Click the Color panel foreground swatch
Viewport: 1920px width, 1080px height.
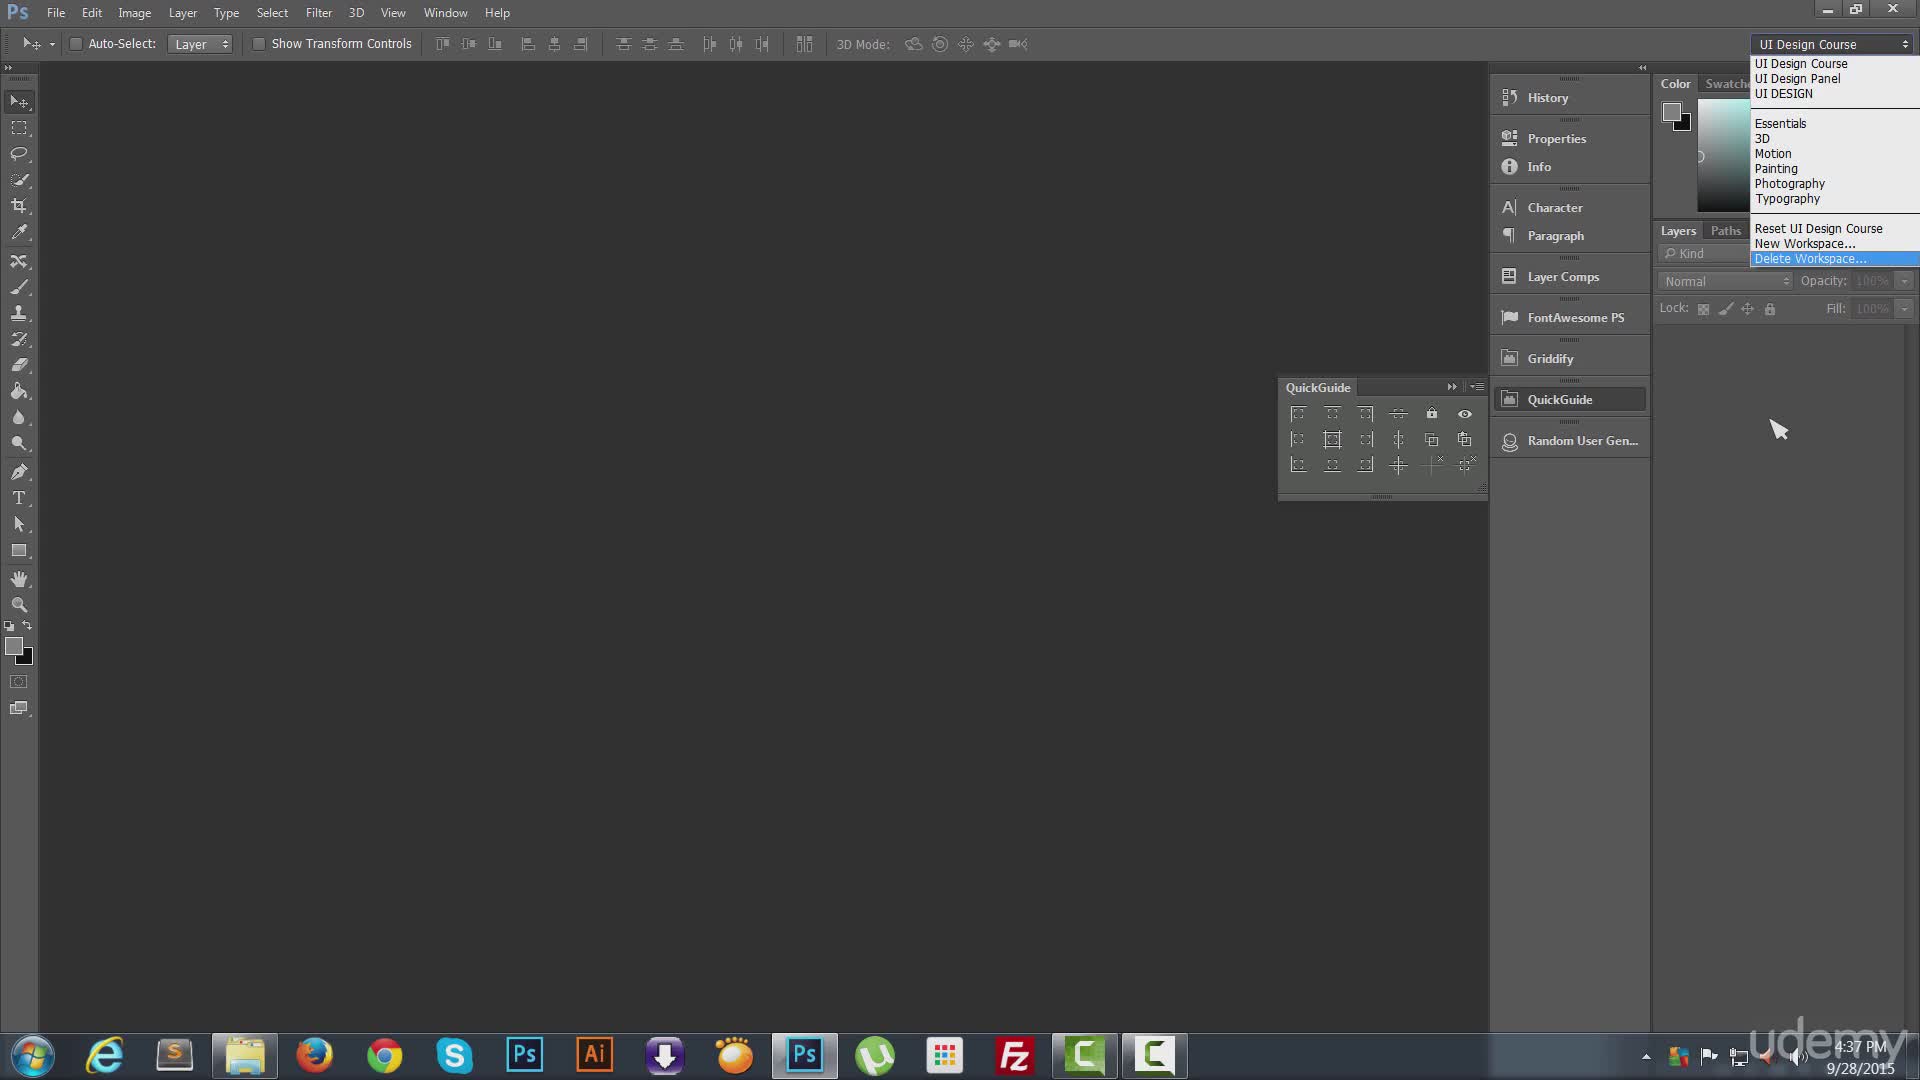click(1671, 112)
